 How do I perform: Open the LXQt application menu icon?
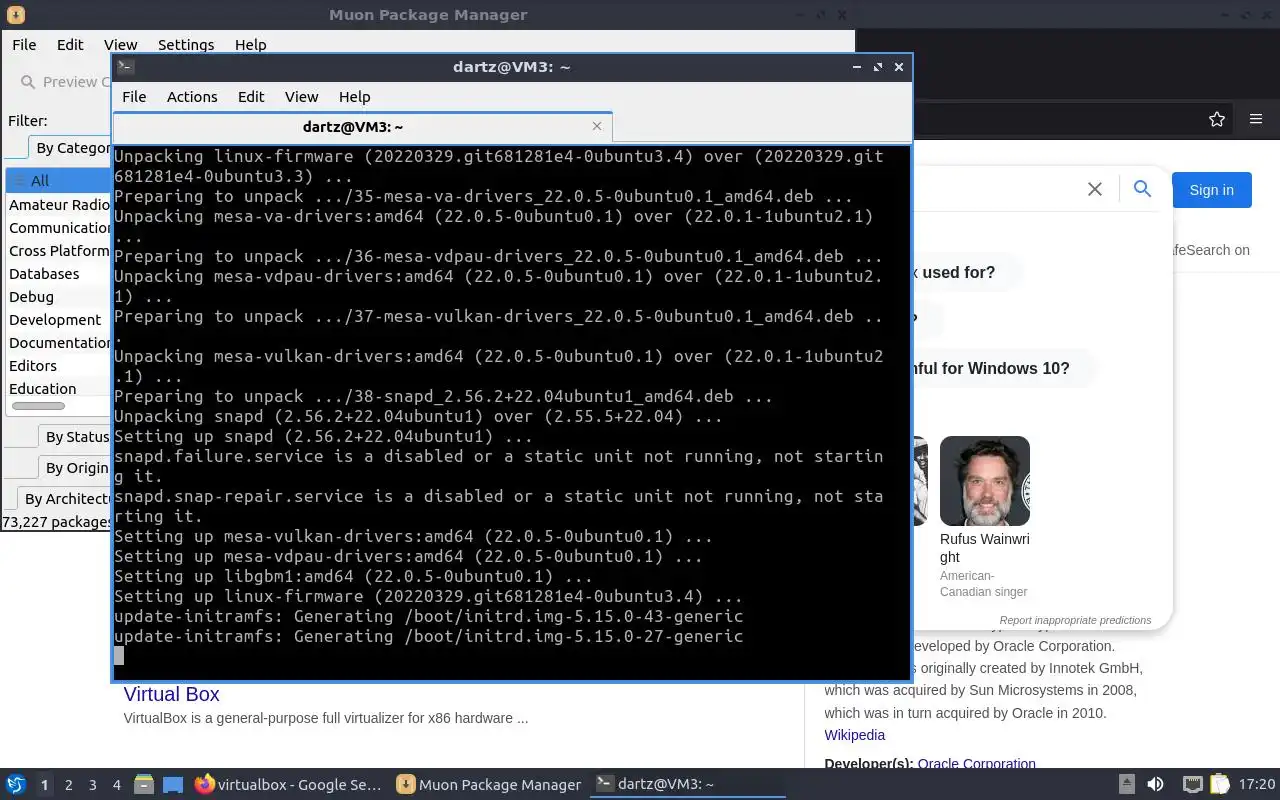pos(15,785)
